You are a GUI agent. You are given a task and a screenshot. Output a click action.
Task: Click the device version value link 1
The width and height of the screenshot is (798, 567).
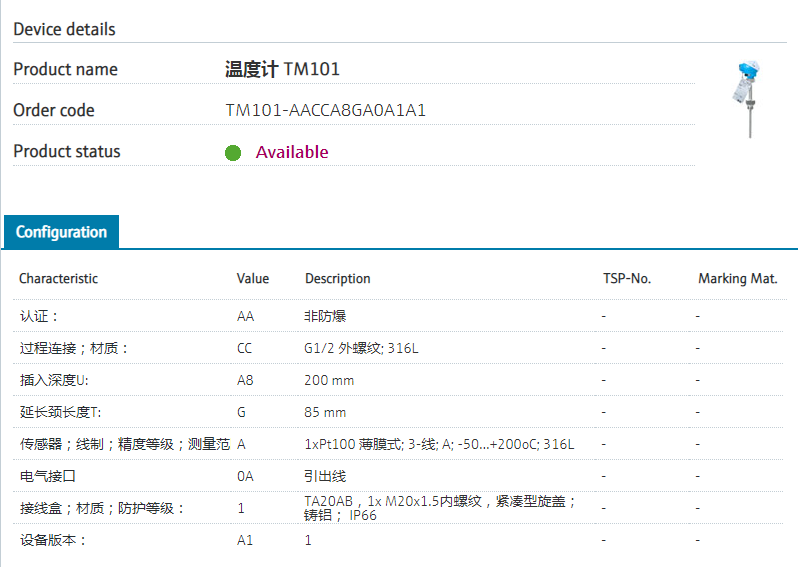click(308, 540)
